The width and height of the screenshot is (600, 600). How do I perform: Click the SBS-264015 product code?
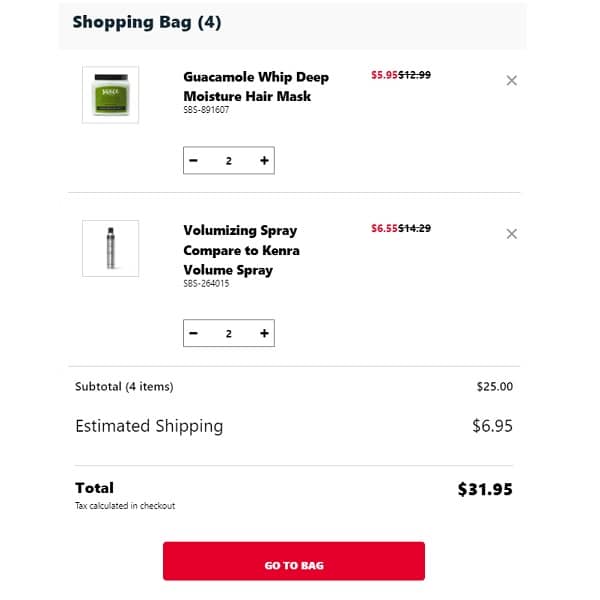206,283
